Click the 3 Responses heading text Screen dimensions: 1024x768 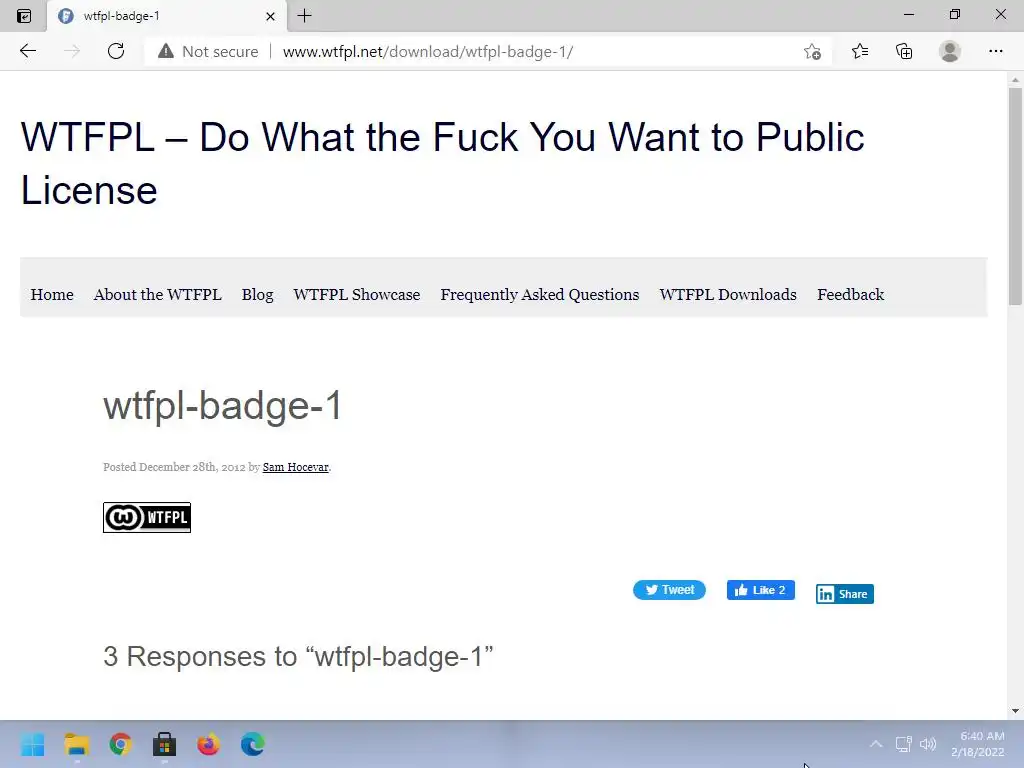pyautogui.click(x=298, y=656)
